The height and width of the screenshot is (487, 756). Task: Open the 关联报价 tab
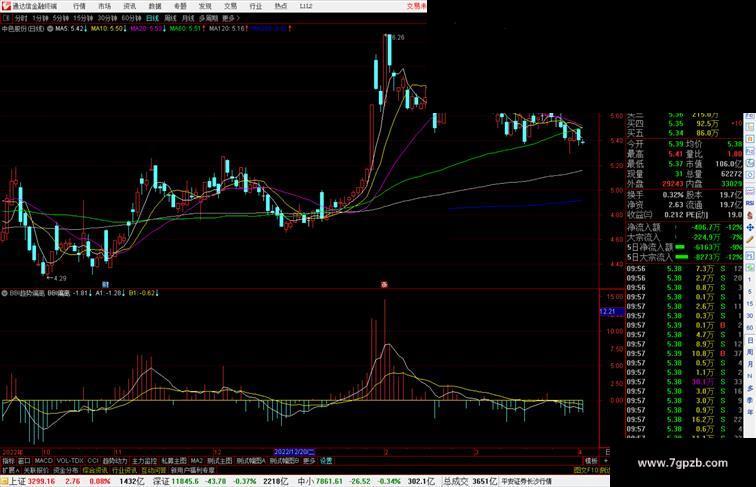coord(36,470)
